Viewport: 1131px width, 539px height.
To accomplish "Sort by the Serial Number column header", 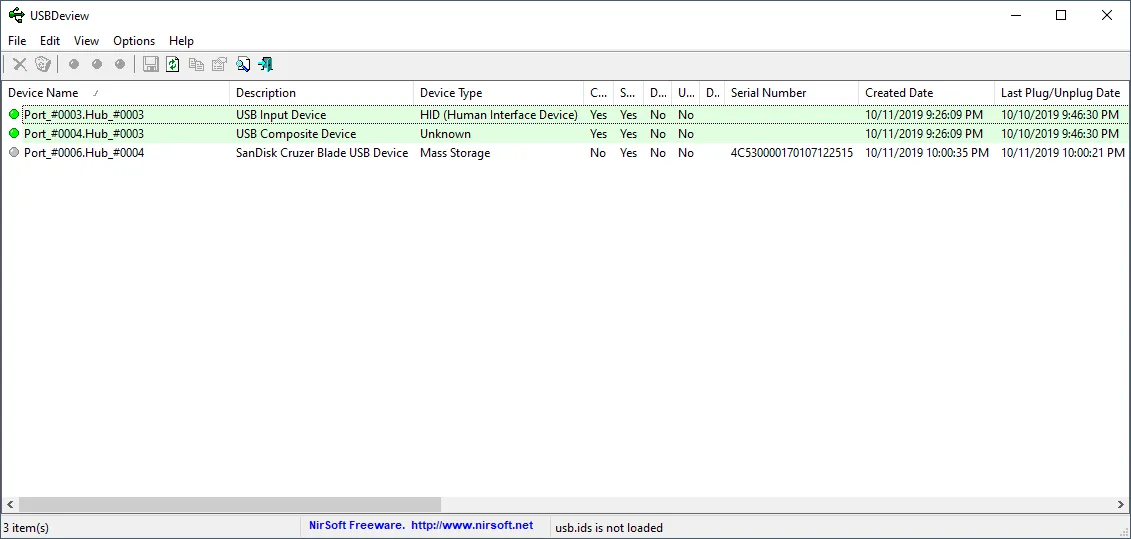I will point(791,92).
